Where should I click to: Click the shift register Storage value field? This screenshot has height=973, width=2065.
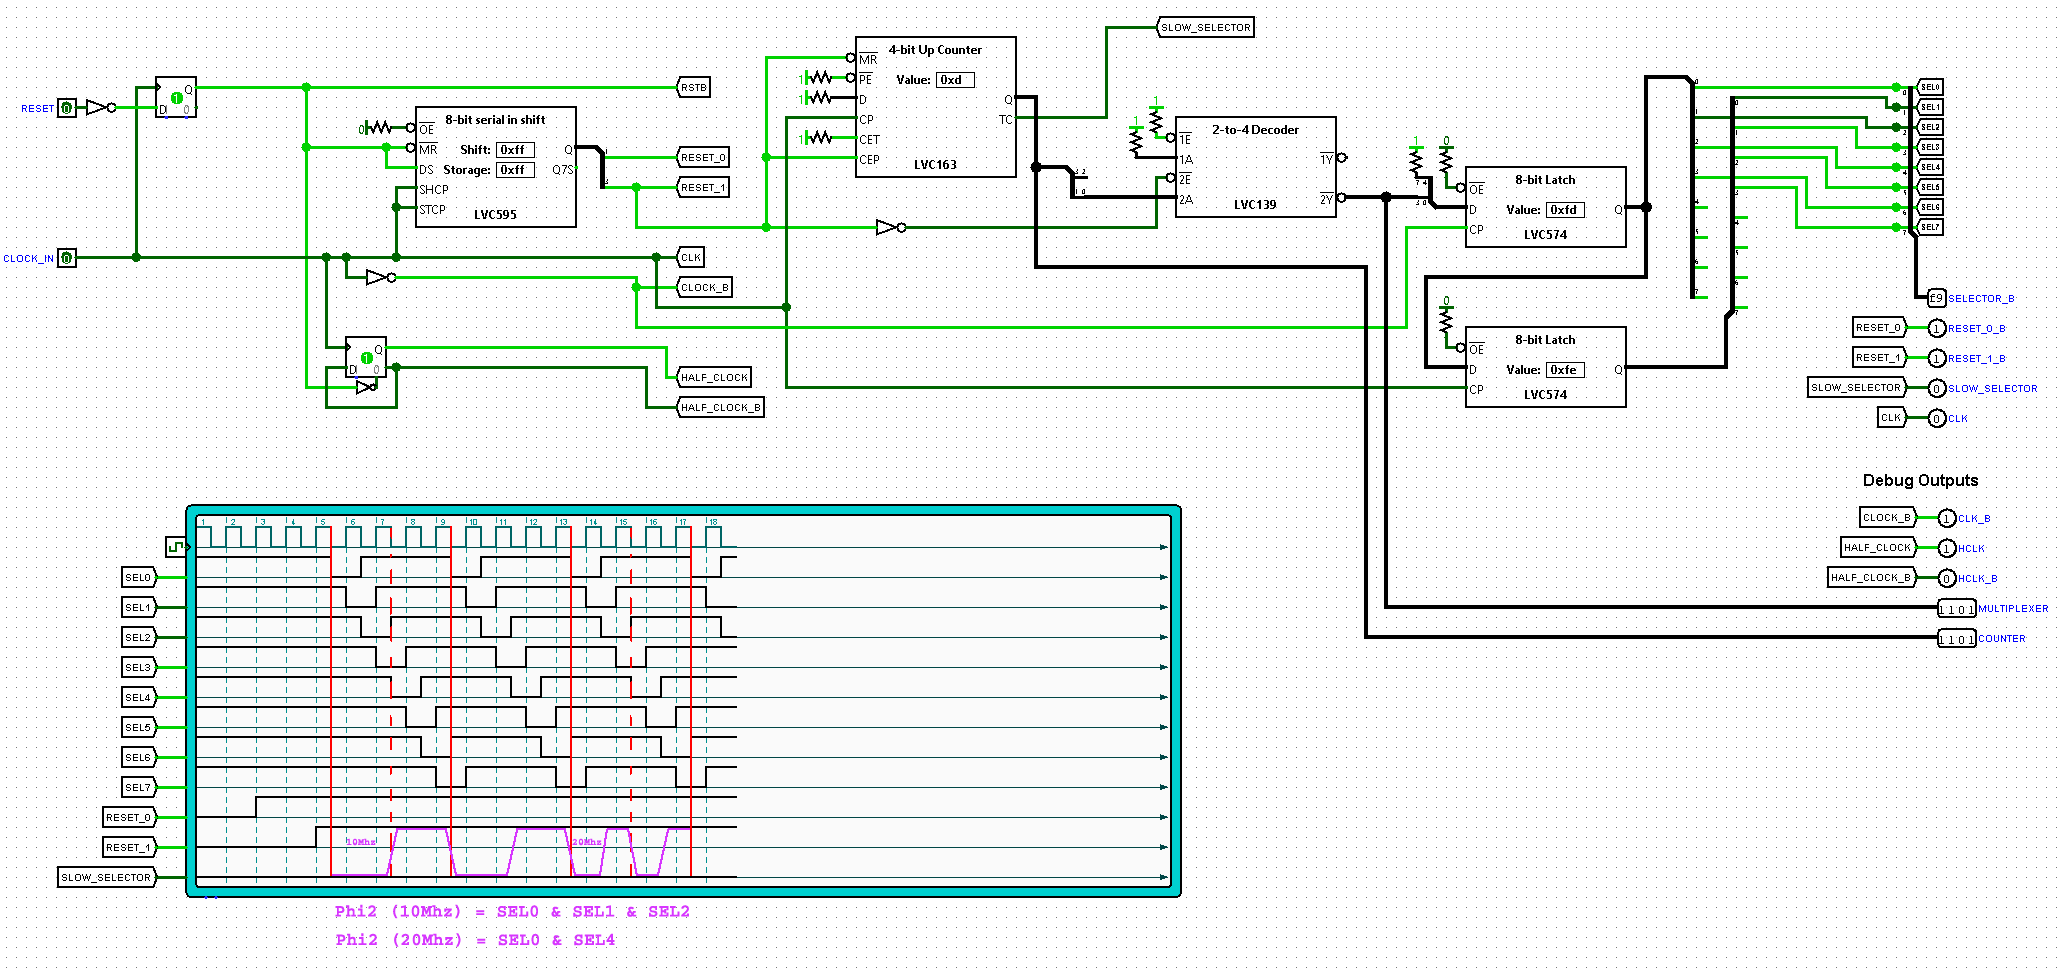pos(515,170)
